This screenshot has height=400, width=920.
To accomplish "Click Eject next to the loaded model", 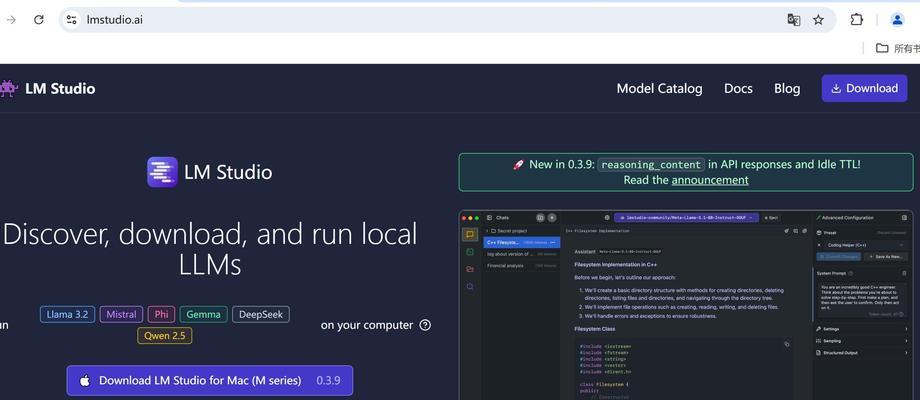I will tap(772, 218).
